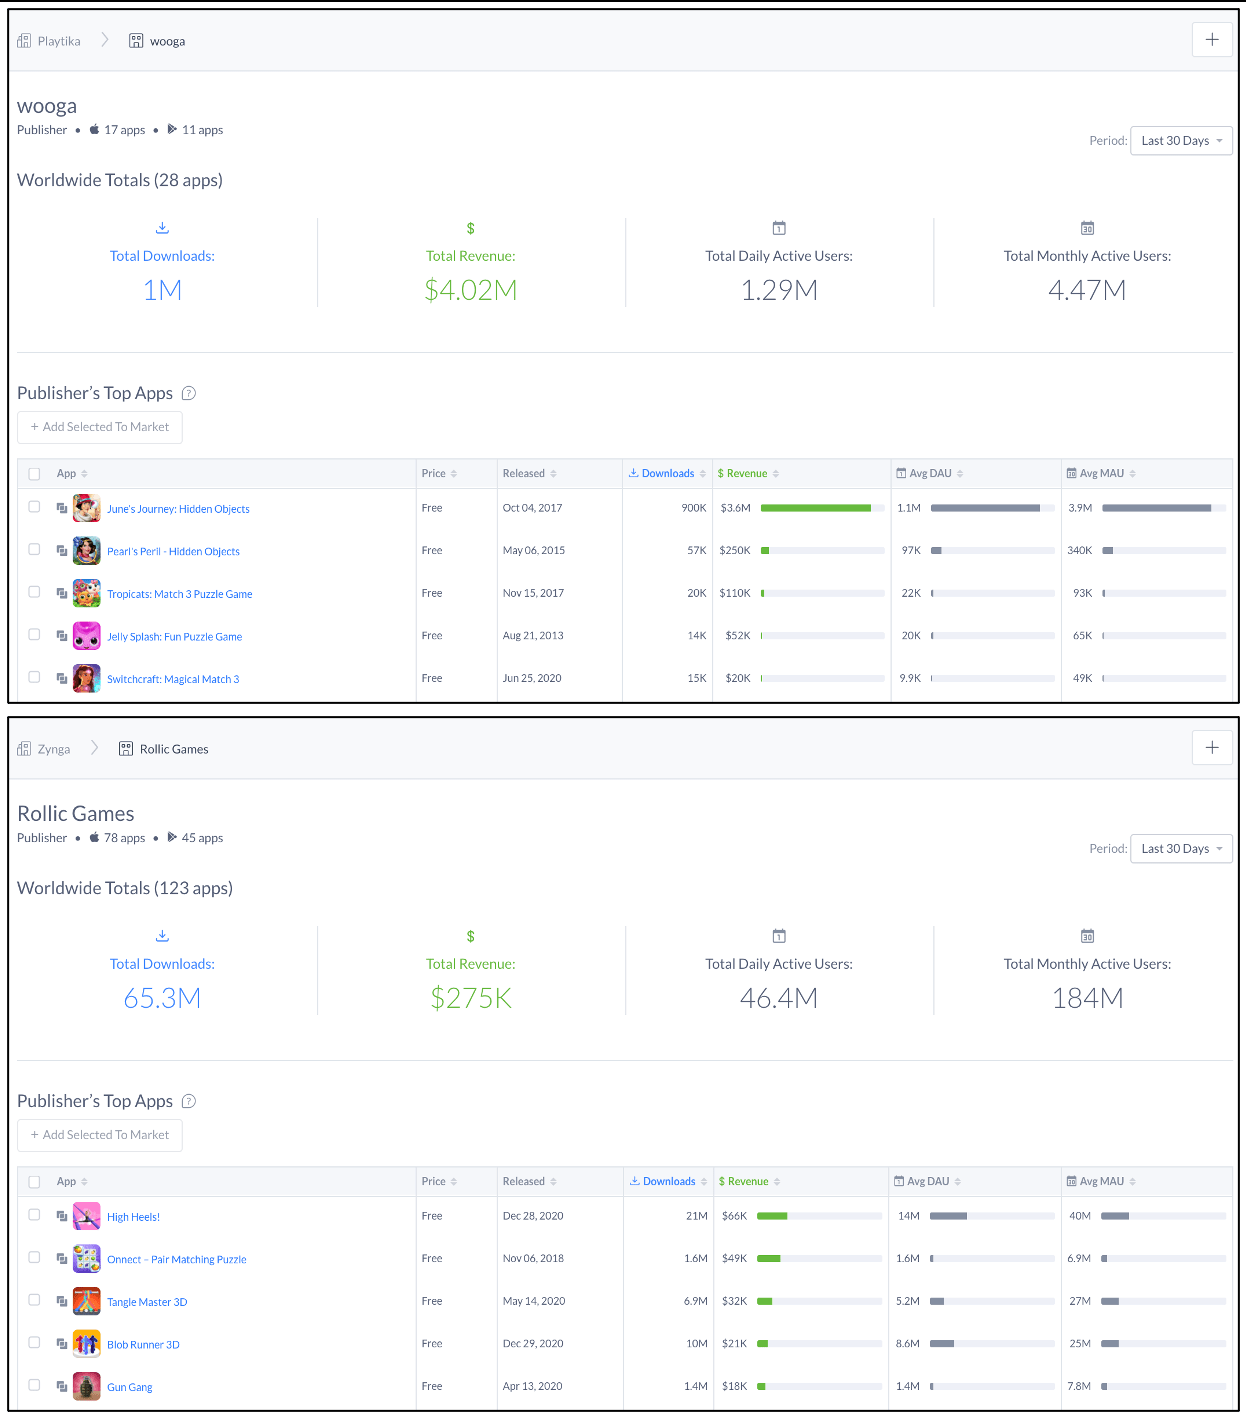Click unified-app icon beside Pearl's Peril

[62, 550]
